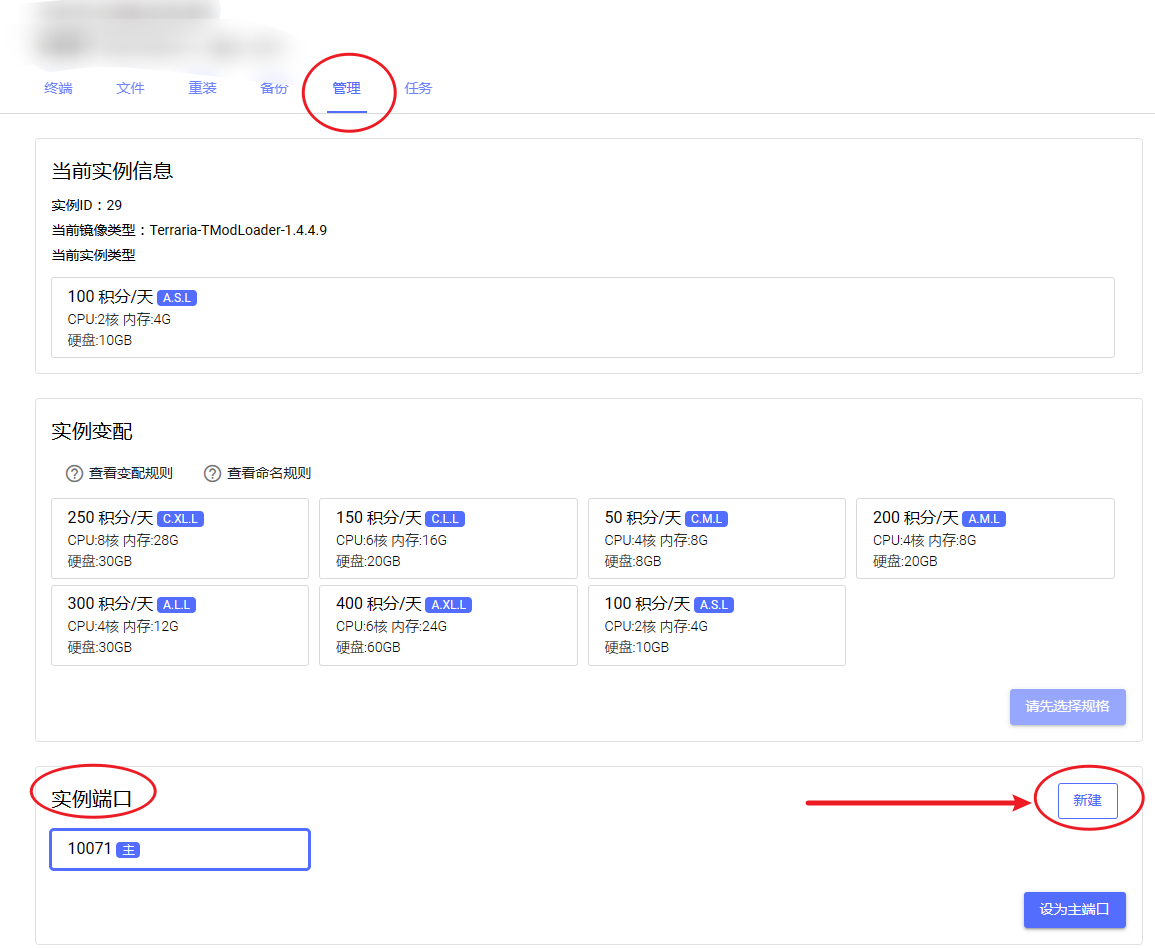Select the 250 积分/天 C.XL.L plan card

coord(180,538)
